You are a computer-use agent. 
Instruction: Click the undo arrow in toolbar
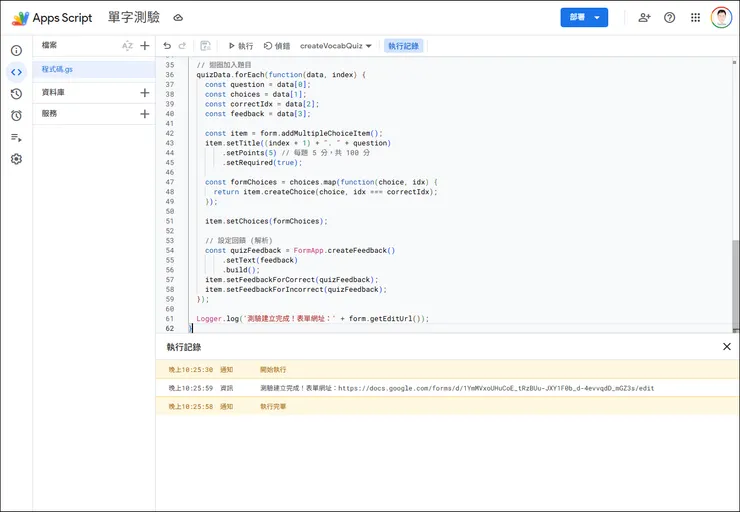tap(167, 46)
